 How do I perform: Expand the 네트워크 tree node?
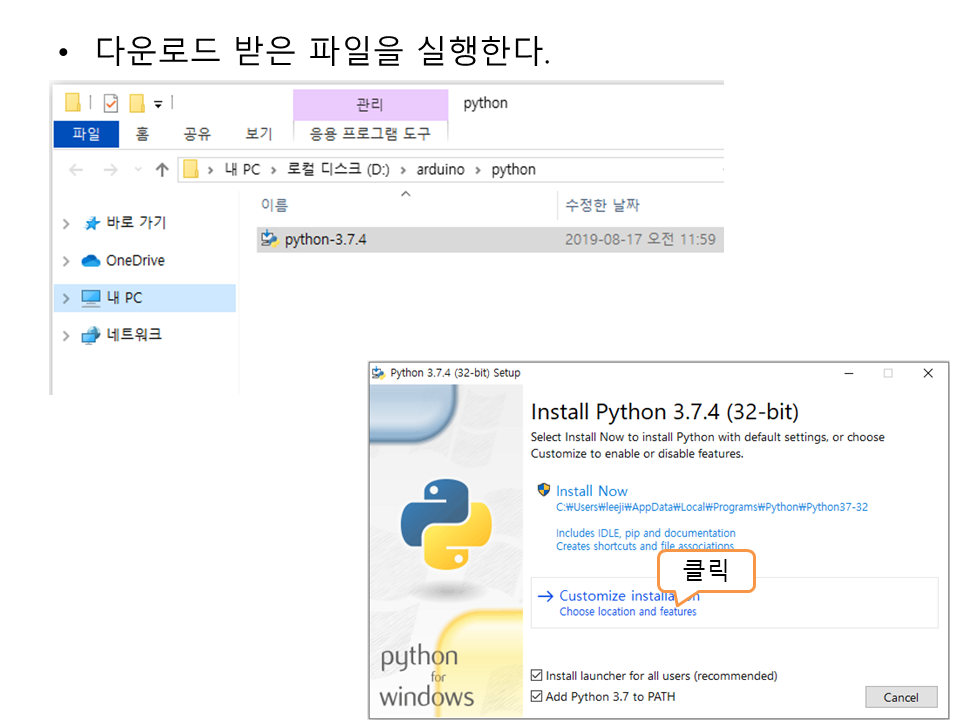[66, 336]
